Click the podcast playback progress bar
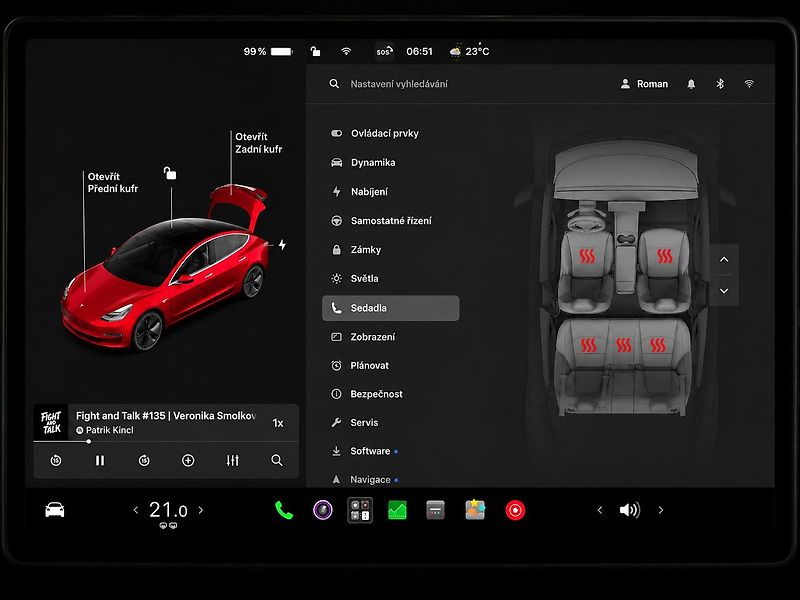 (x=166, y=441)
